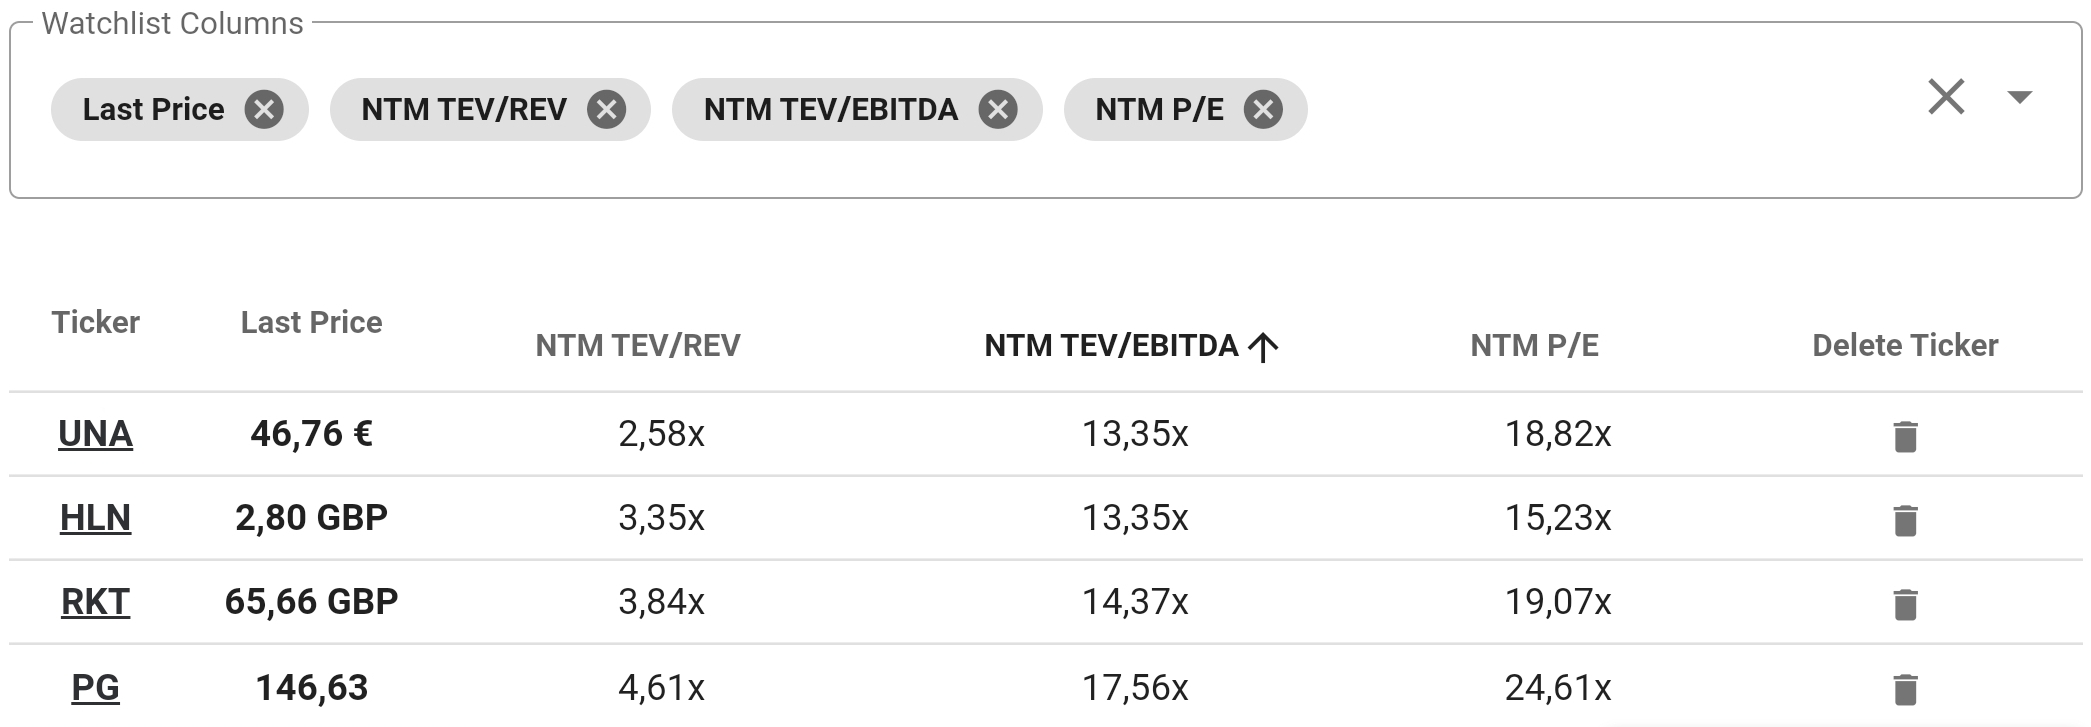Sort by Ticker column header
Viewport: 2091px width, 727px height.
click(x=95, y=322)
